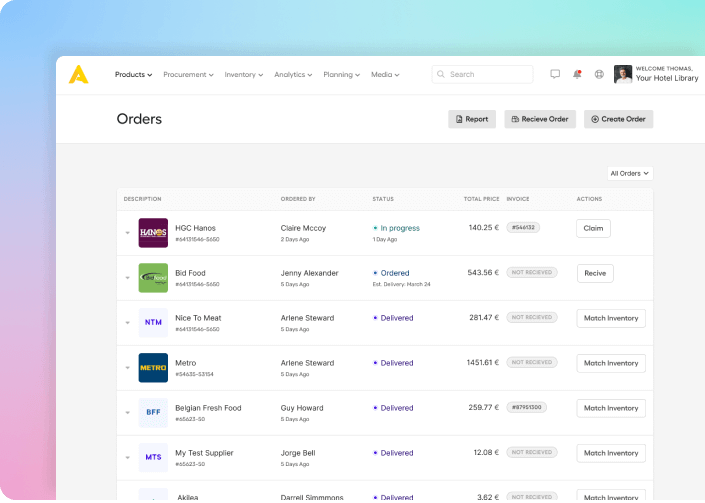The width and height of the screenshot is (705, 503).
Task: Click the Ordered status for Bid Food
Action: [395, 273]
